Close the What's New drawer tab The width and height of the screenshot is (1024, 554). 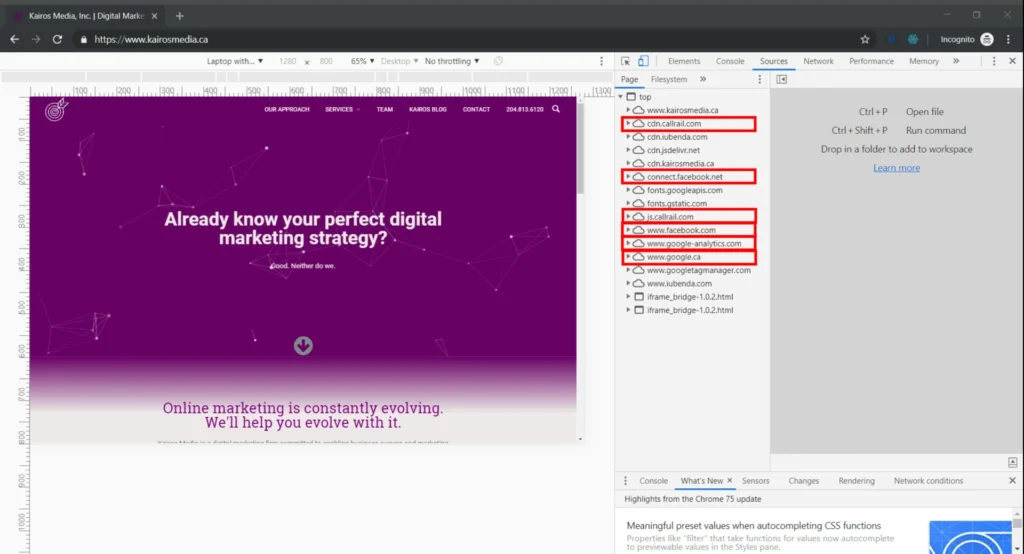[x=730, y=481]
